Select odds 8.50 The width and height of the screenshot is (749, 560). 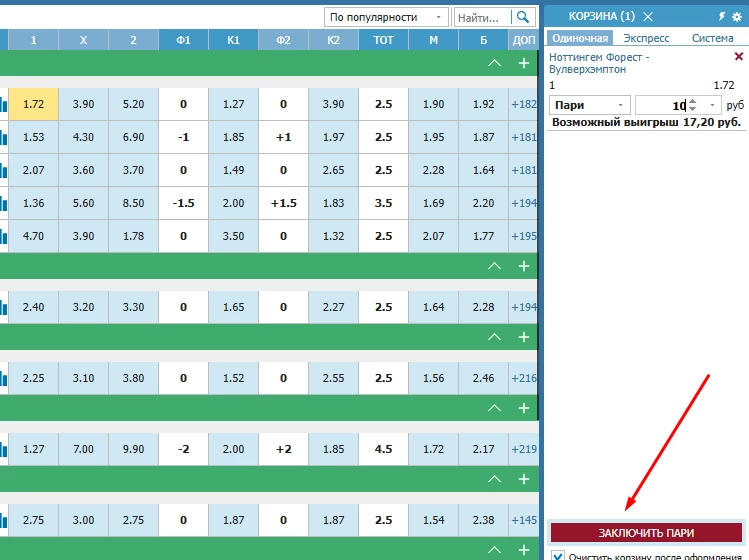(133, 203)
